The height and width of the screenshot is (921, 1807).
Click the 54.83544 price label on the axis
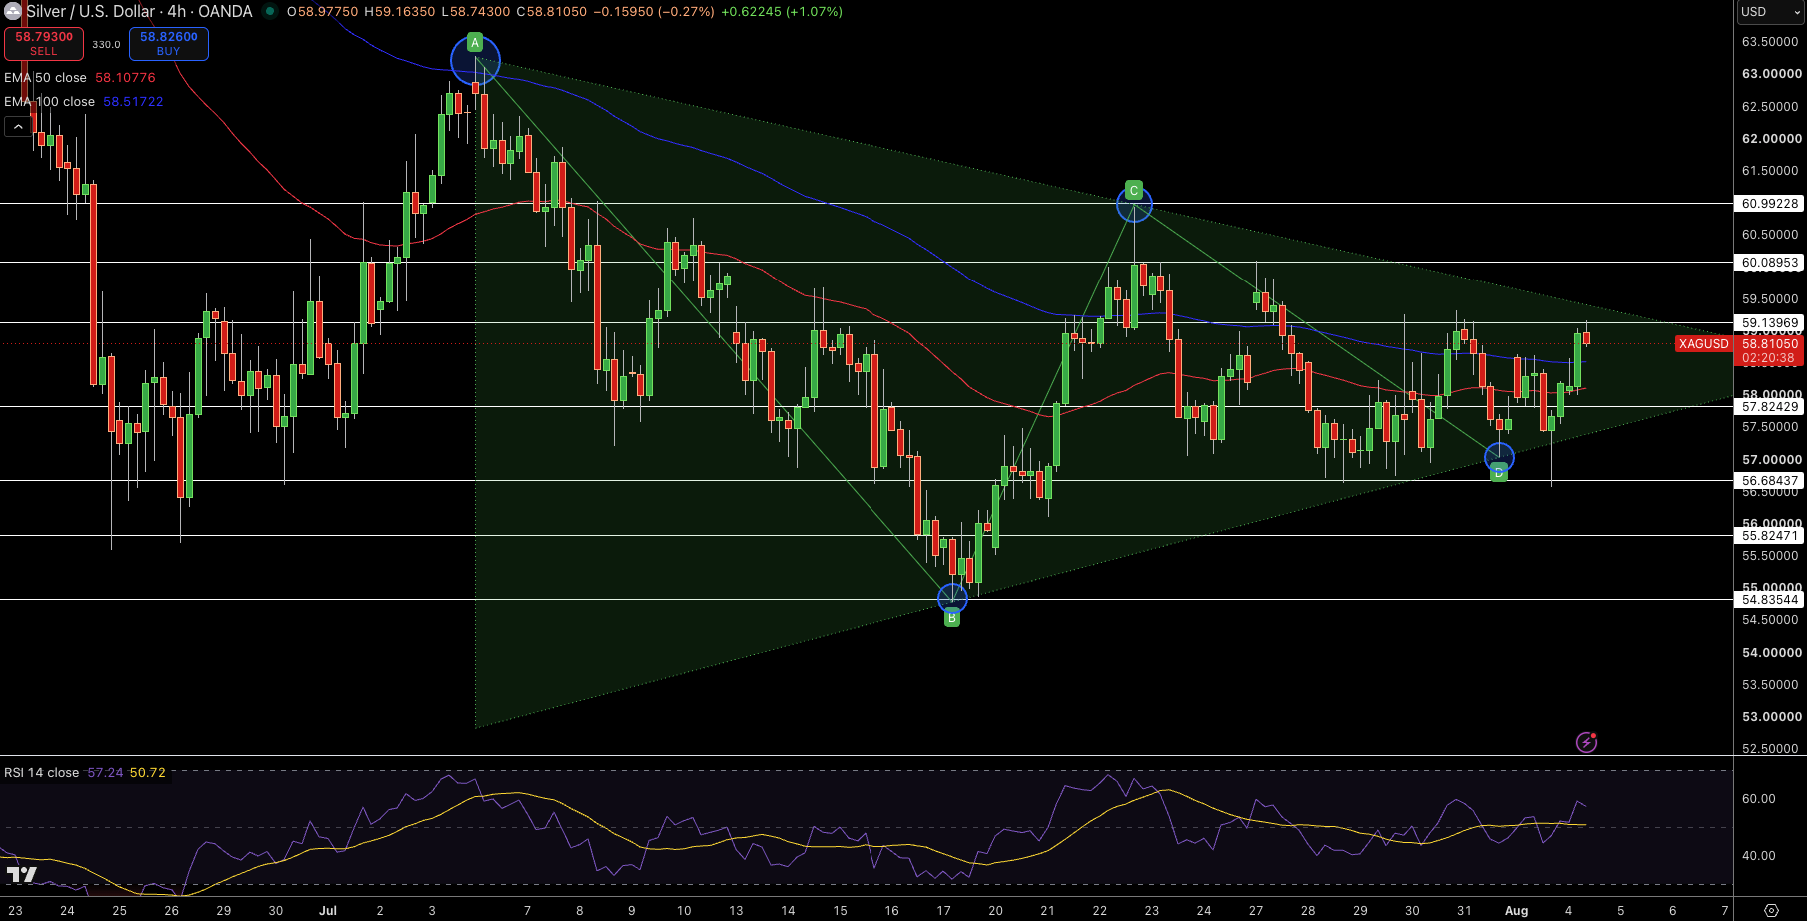point(1770,600)
